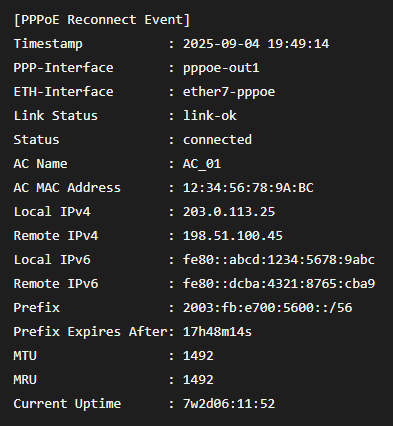Click the AC MAC Address label
The height and width of the screenshot is (426, 393).
(x=67, y=188)
